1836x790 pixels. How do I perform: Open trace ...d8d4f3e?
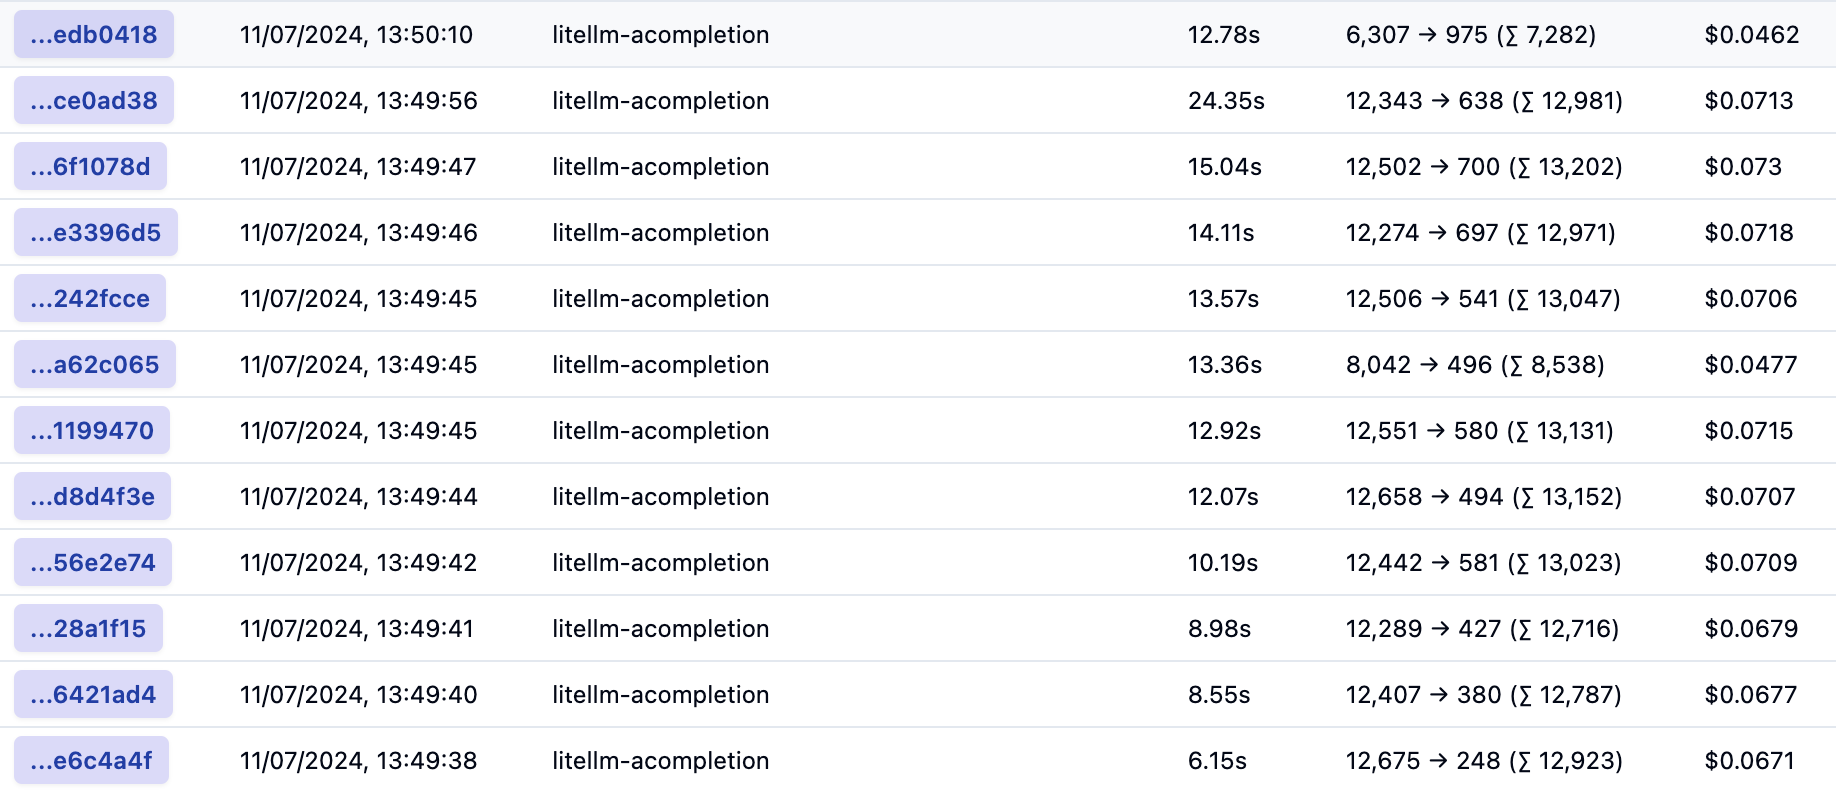[92, 497]
